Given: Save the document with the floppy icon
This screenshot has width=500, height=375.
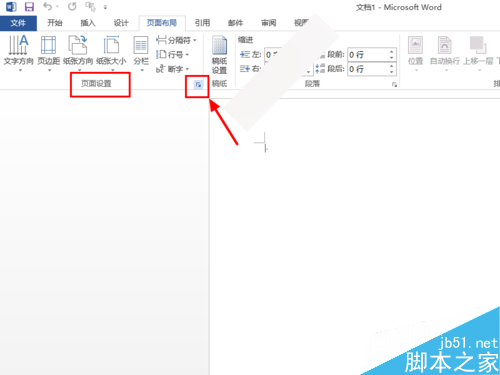Looking at the screenshot, I should pyautogui.click(x=29, y=7).
